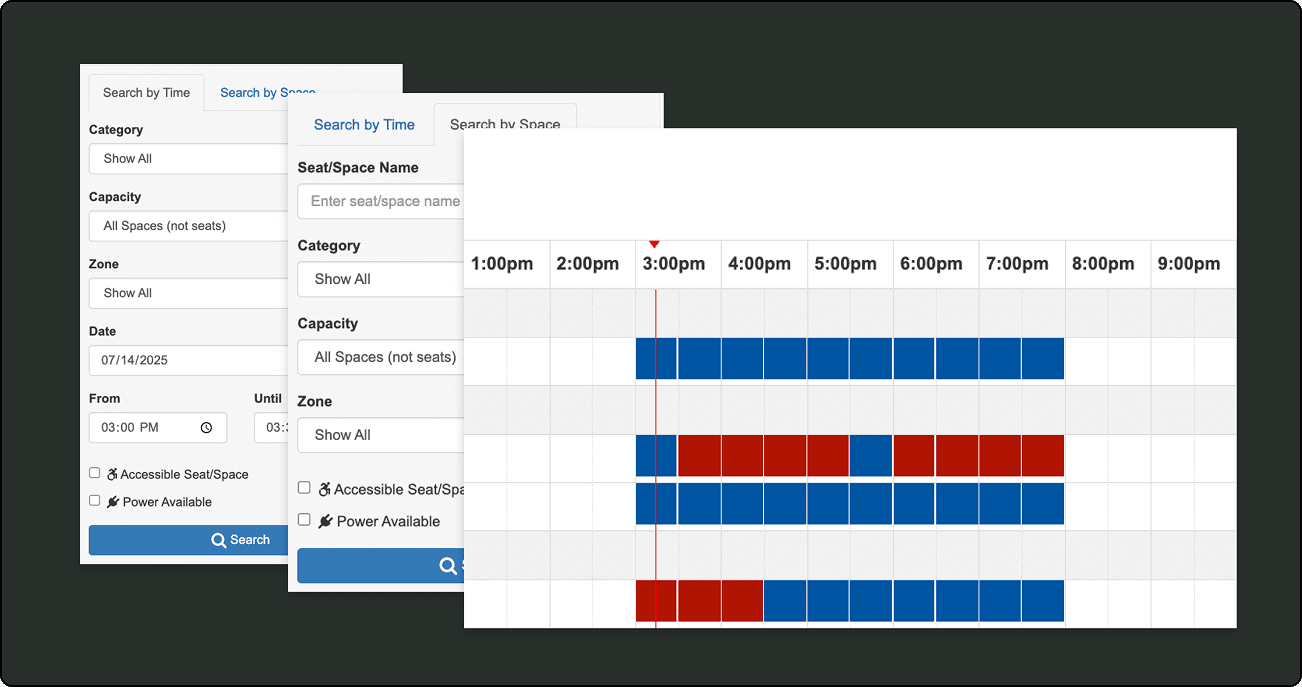Select the red 3:00pm slot in the grid

coord(656,601)
